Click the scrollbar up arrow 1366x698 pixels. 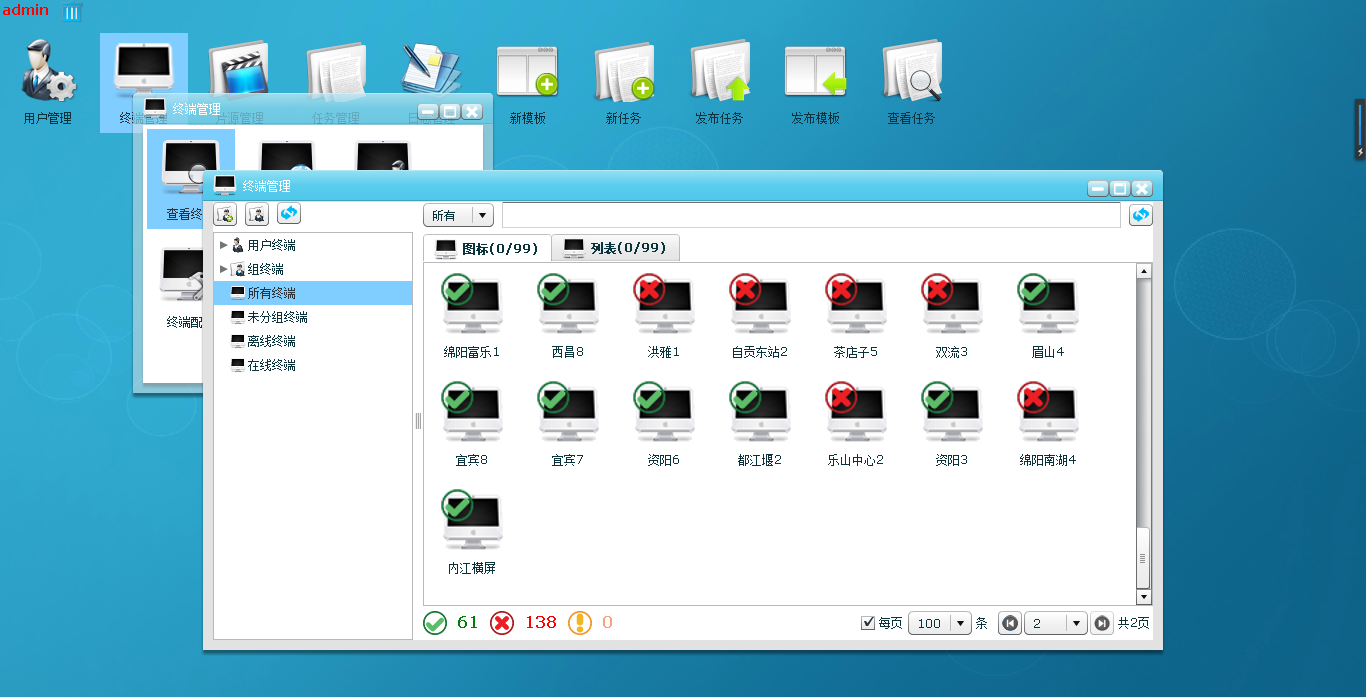tap(1144, 271)
